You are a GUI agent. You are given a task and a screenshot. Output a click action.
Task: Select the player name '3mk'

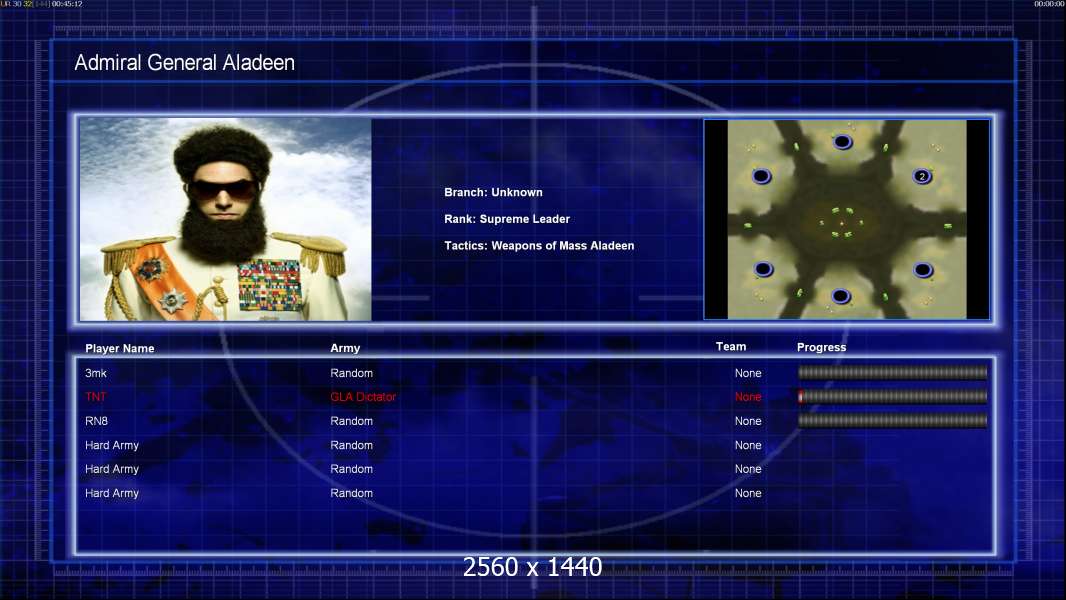[96, 373]
